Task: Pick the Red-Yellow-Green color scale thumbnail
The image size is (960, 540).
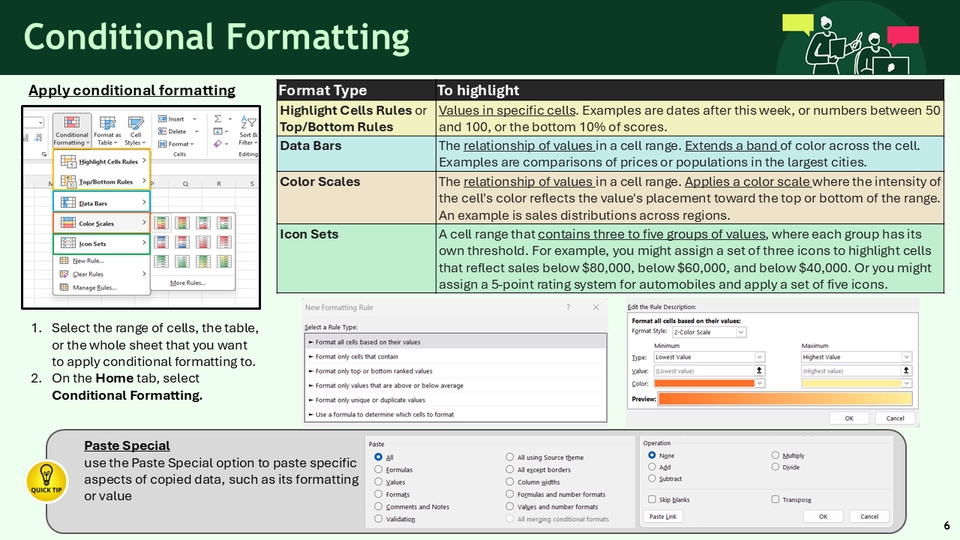Action: (182, 223)
